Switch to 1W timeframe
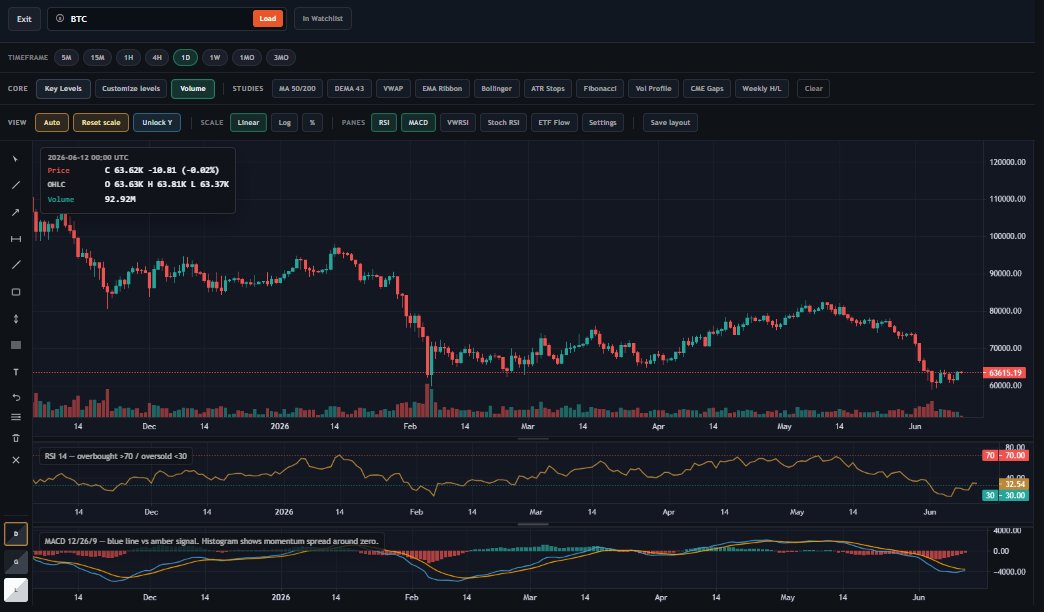 [215, 58]
